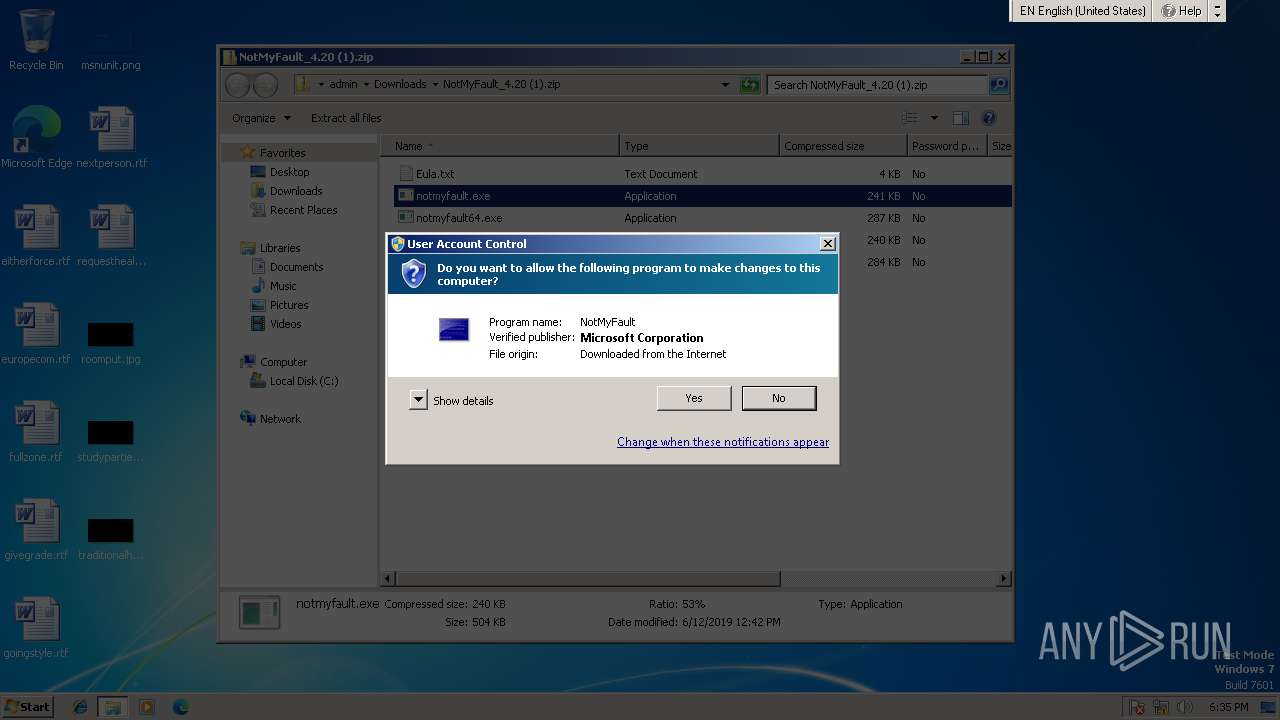Select givegrade.rtf desktop file
Screen dimensions: 1280x720
coord(36,530)
